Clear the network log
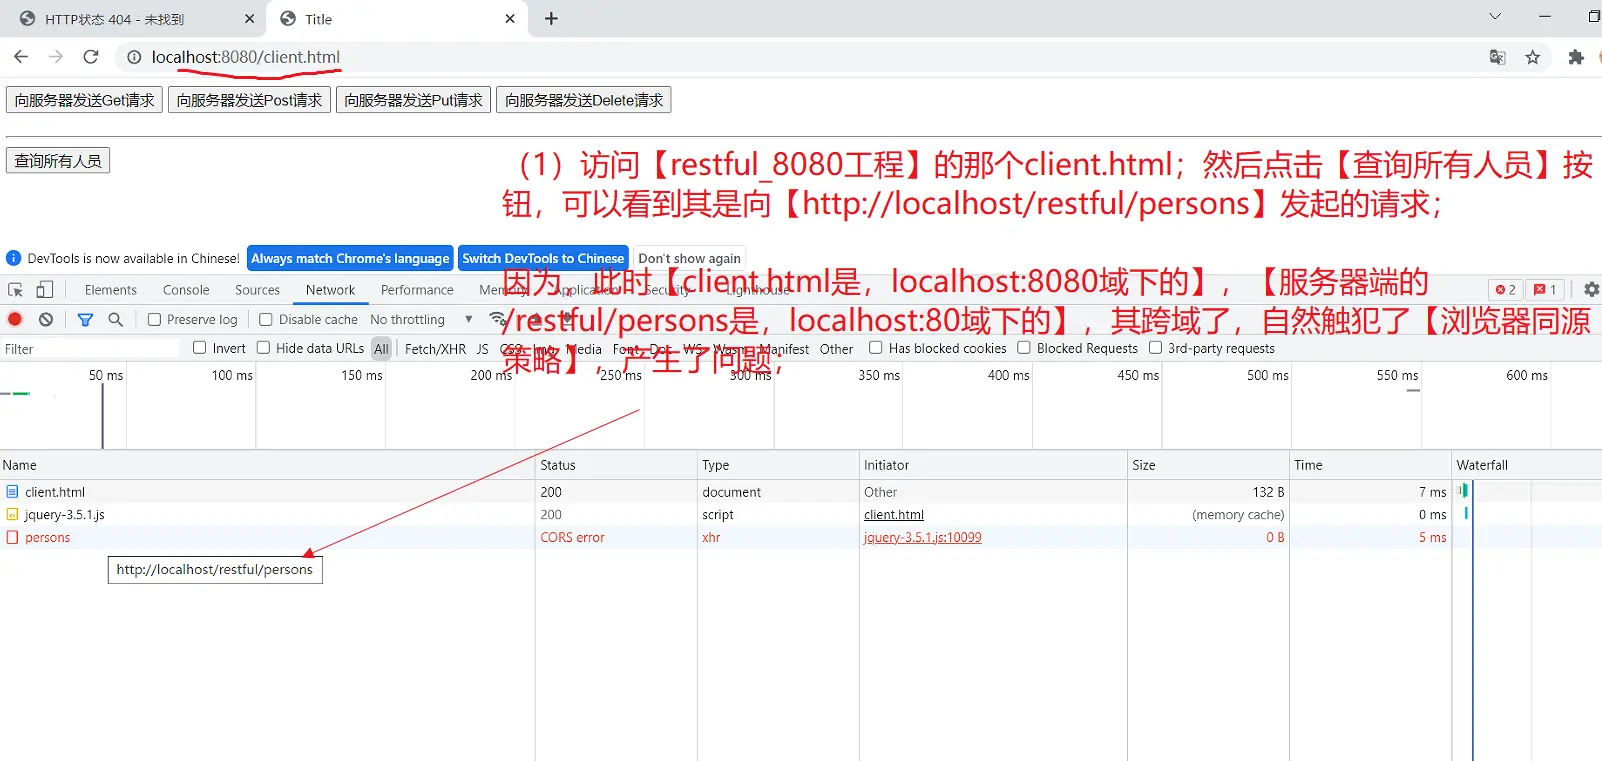 [46, 319]
